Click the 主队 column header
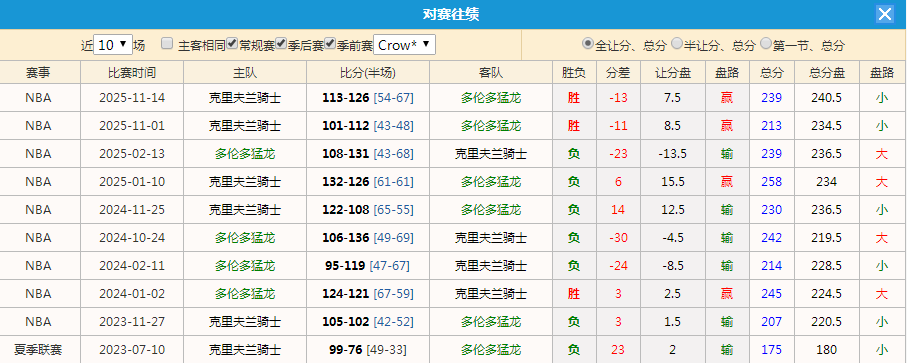Viewport: 907px width, 363px height. click(245, 72)
